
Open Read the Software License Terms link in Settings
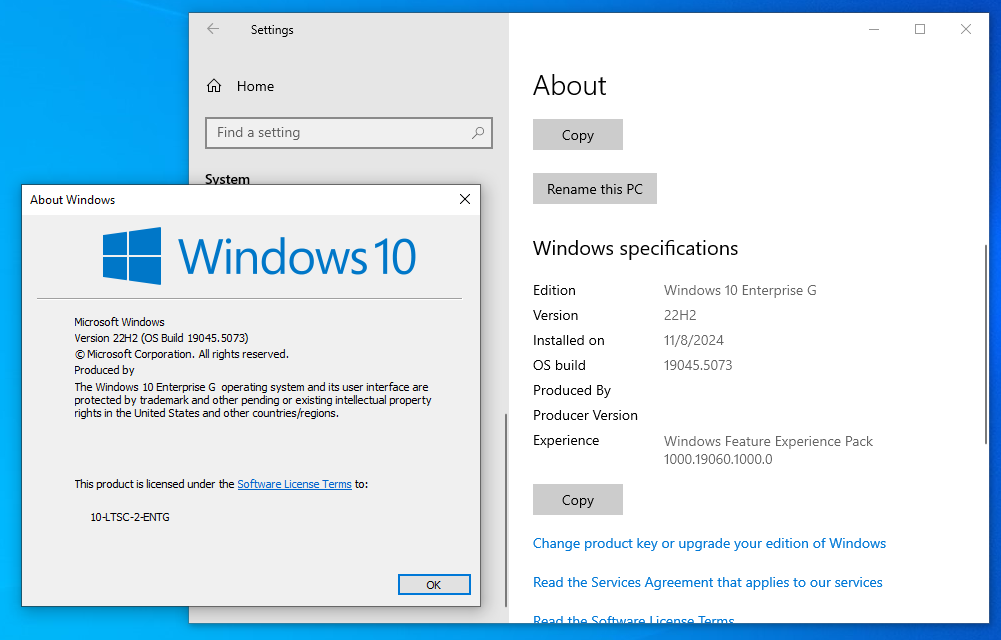(x=633, y=619)
